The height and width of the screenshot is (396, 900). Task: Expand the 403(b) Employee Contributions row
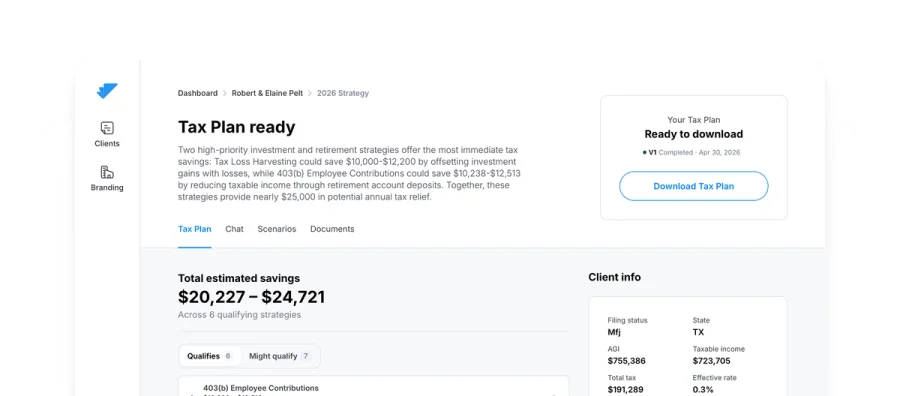tap(373, 386)
